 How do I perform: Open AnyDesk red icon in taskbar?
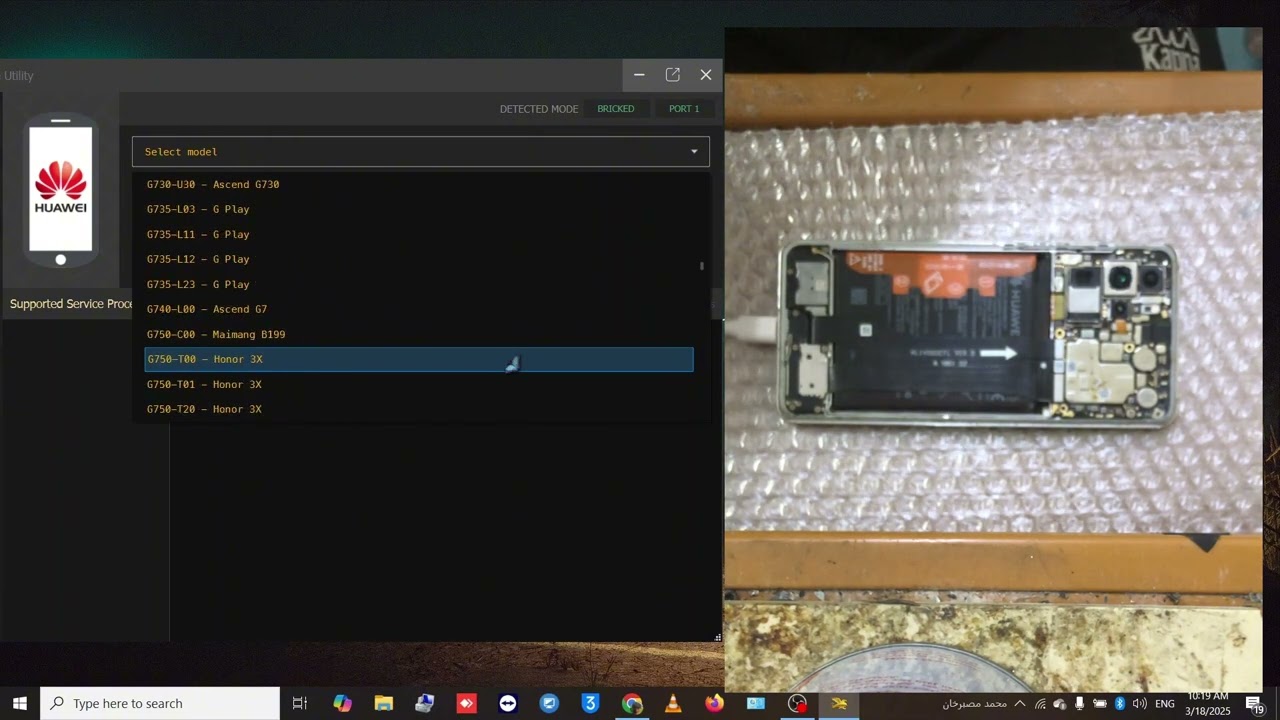pyautogui.click(x=466, y=703)
